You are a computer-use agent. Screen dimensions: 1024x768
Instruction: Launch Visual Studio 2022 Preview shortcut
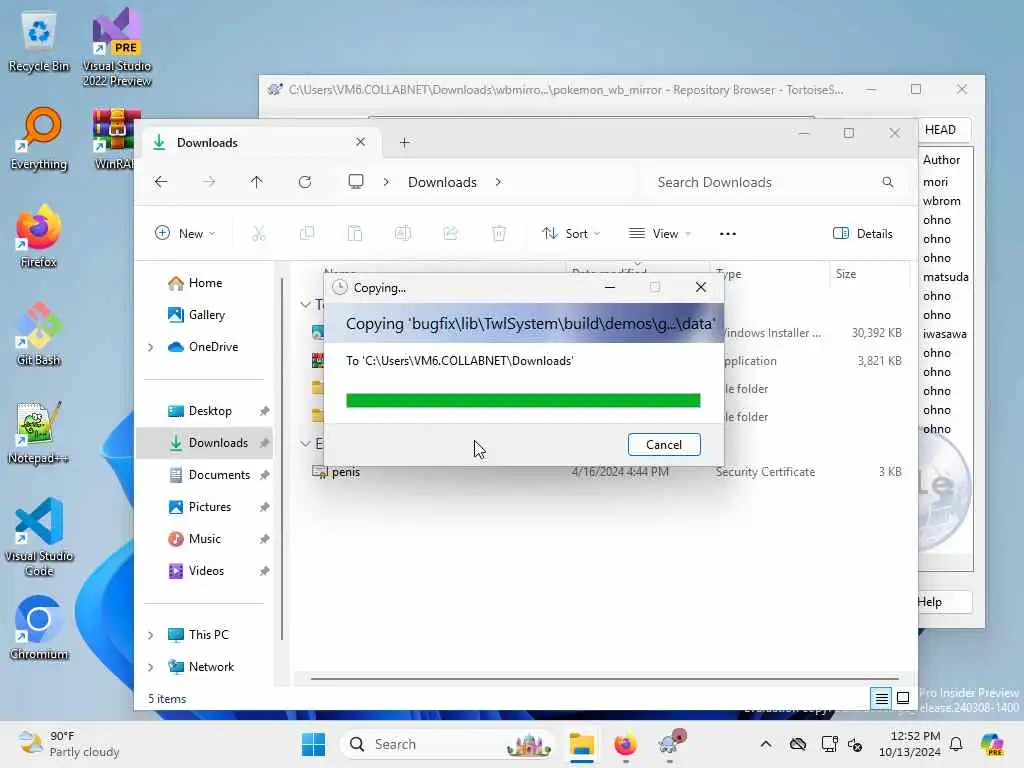coord(117,47)
